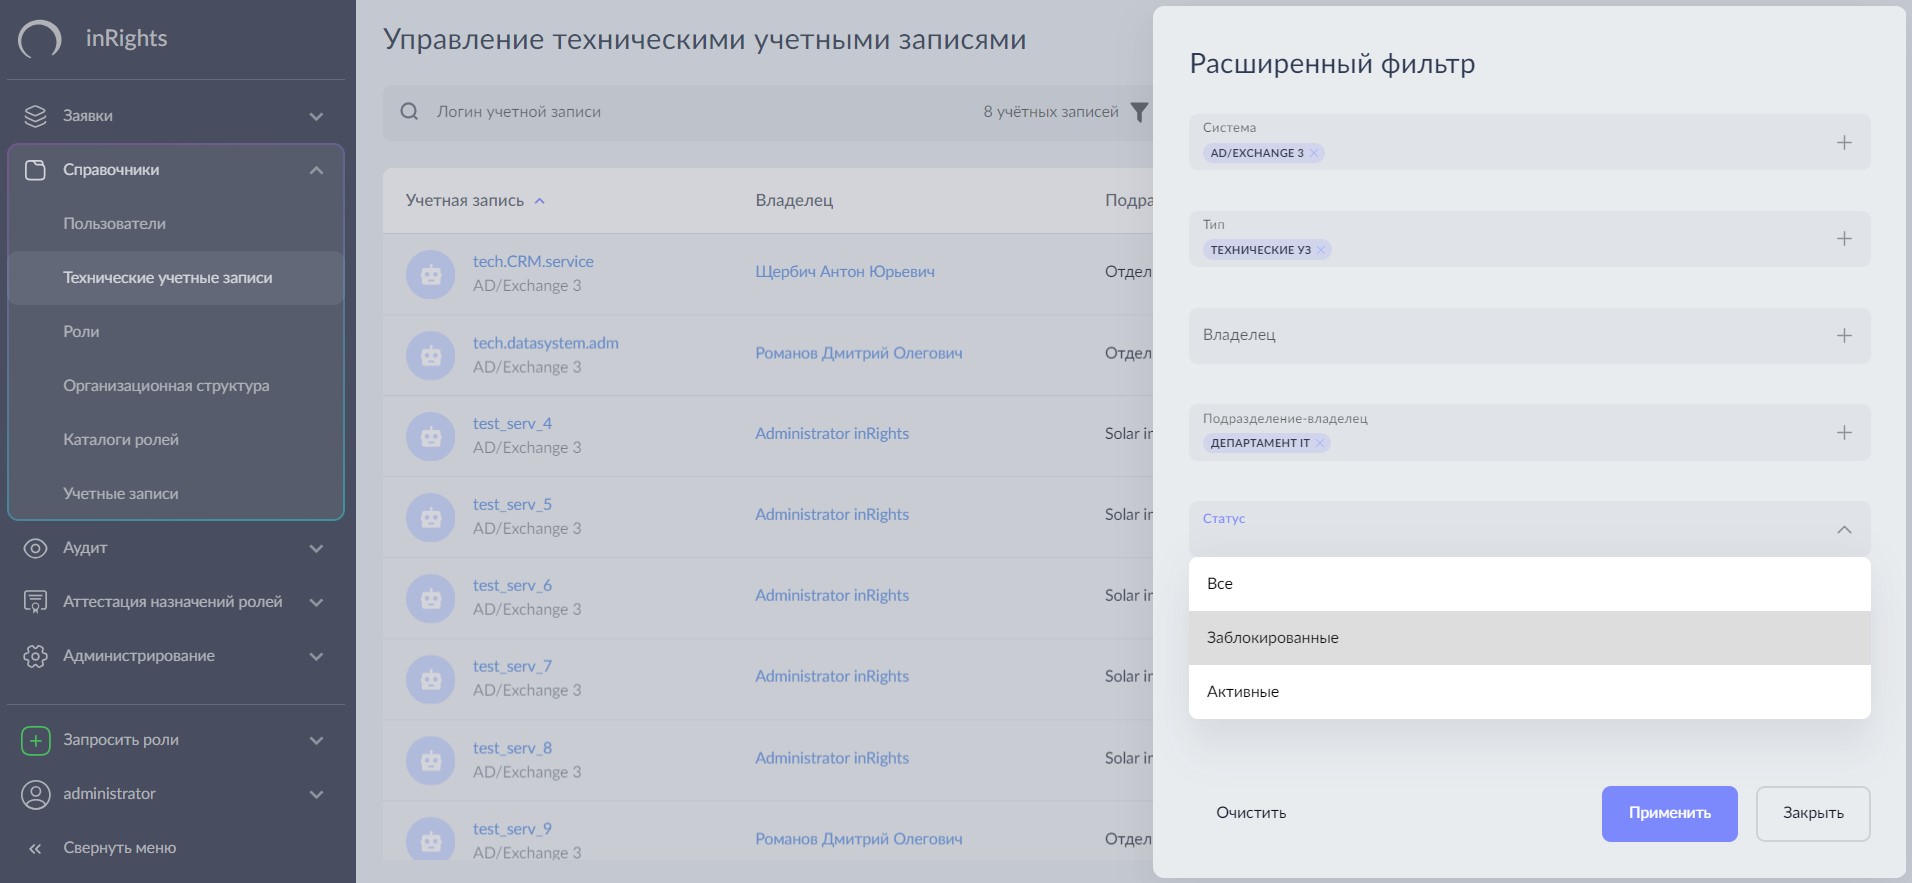
Task: Add a value with Тип plus icon
Action: tap(1844, 239)
